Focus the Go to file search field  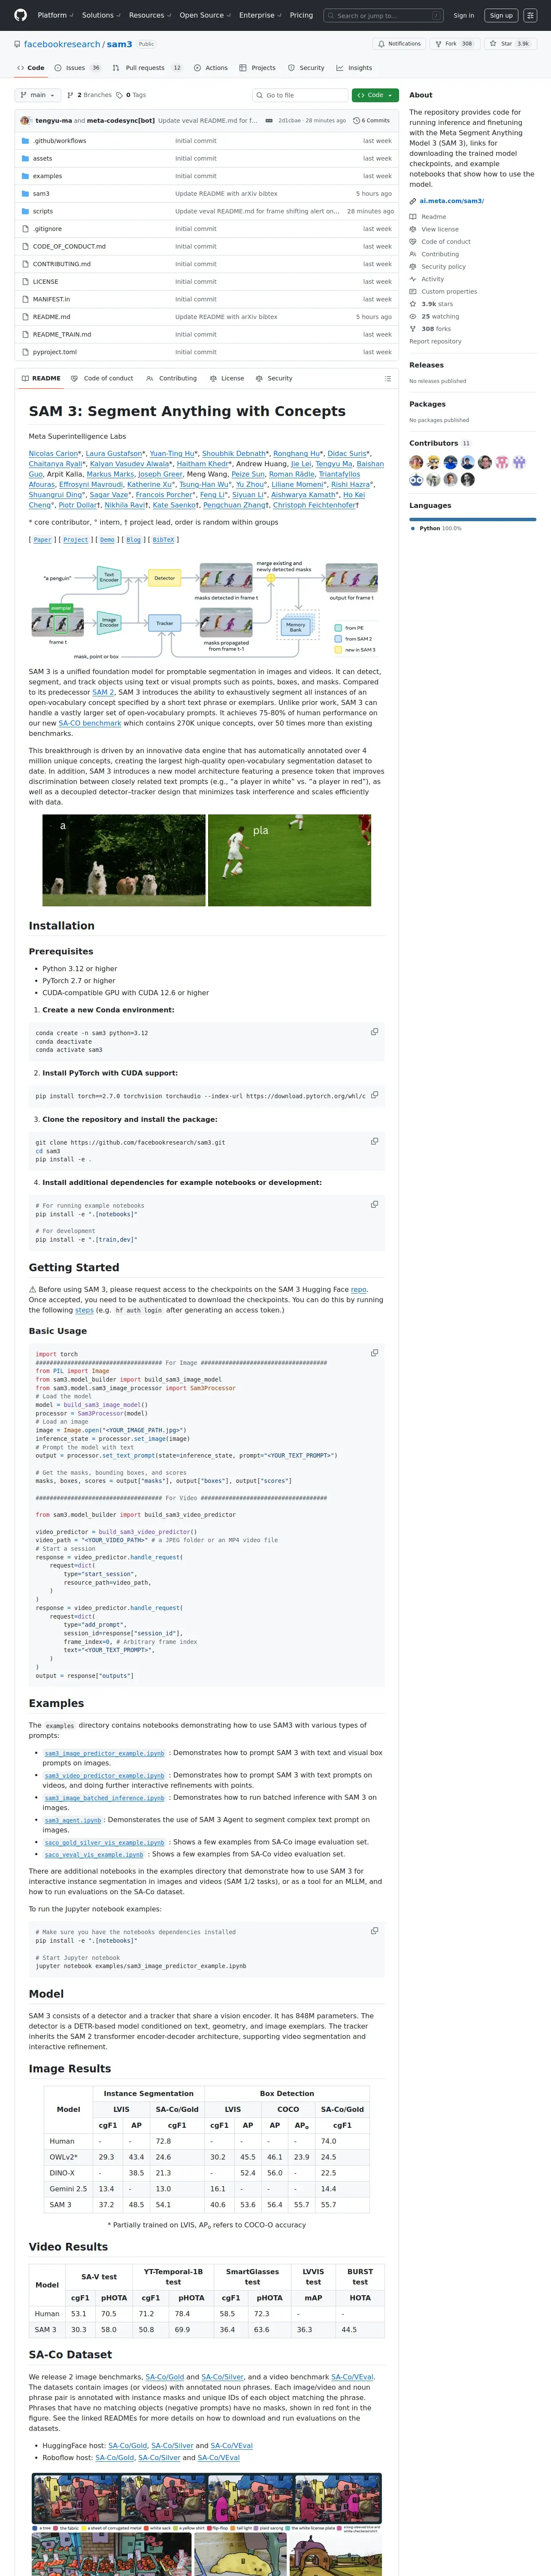pyautogui.click(x=299, y=95)
